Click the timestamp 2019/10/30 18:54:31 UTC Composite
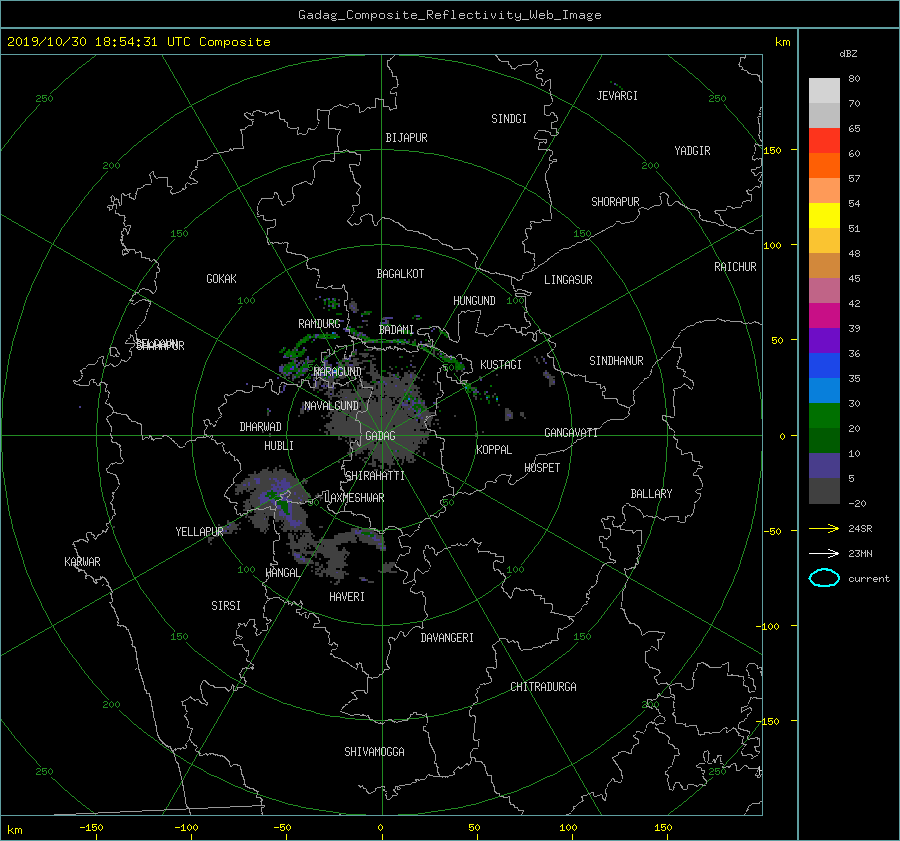Viewport: 900px width, 841px height. click(138, 42)
